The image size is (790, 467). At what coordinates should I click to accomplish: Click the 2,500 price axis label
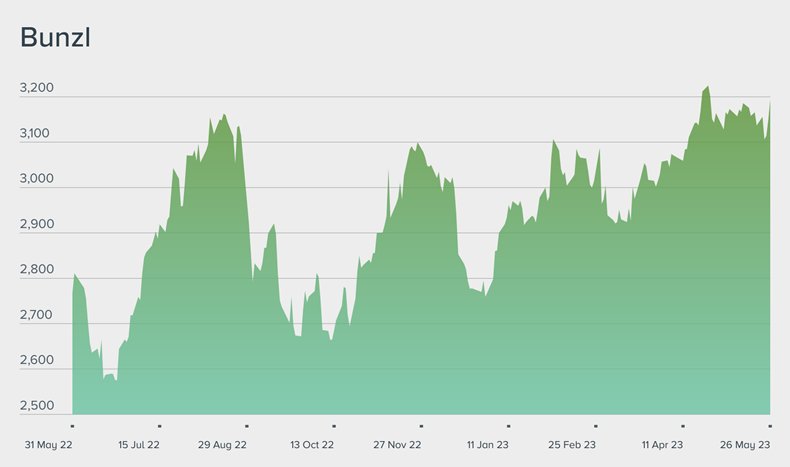point(37,406)
